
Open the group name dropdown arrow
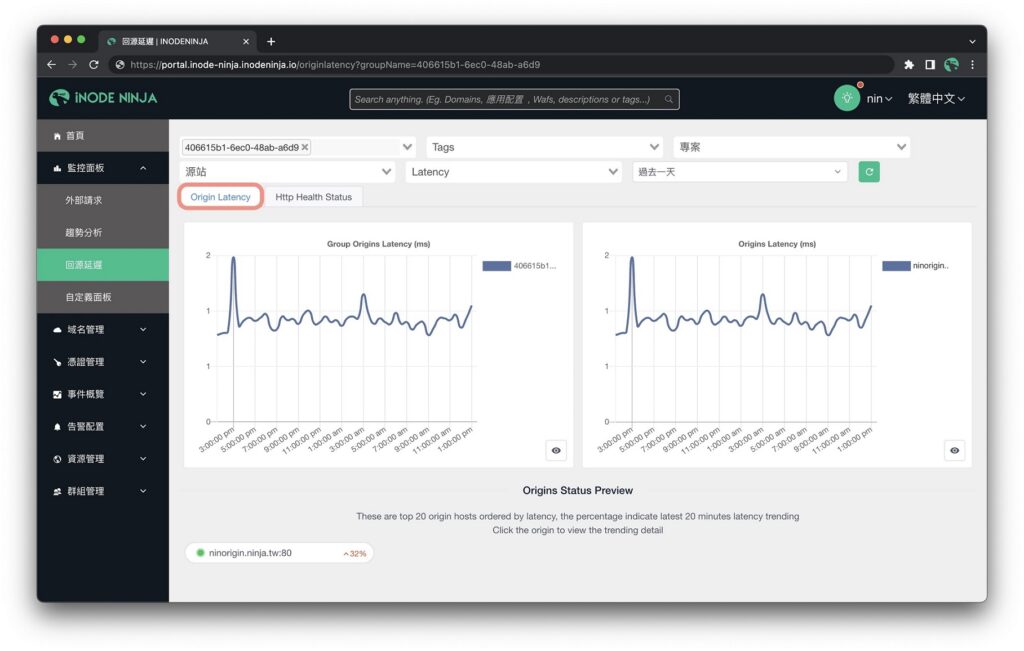pos(408,147)
